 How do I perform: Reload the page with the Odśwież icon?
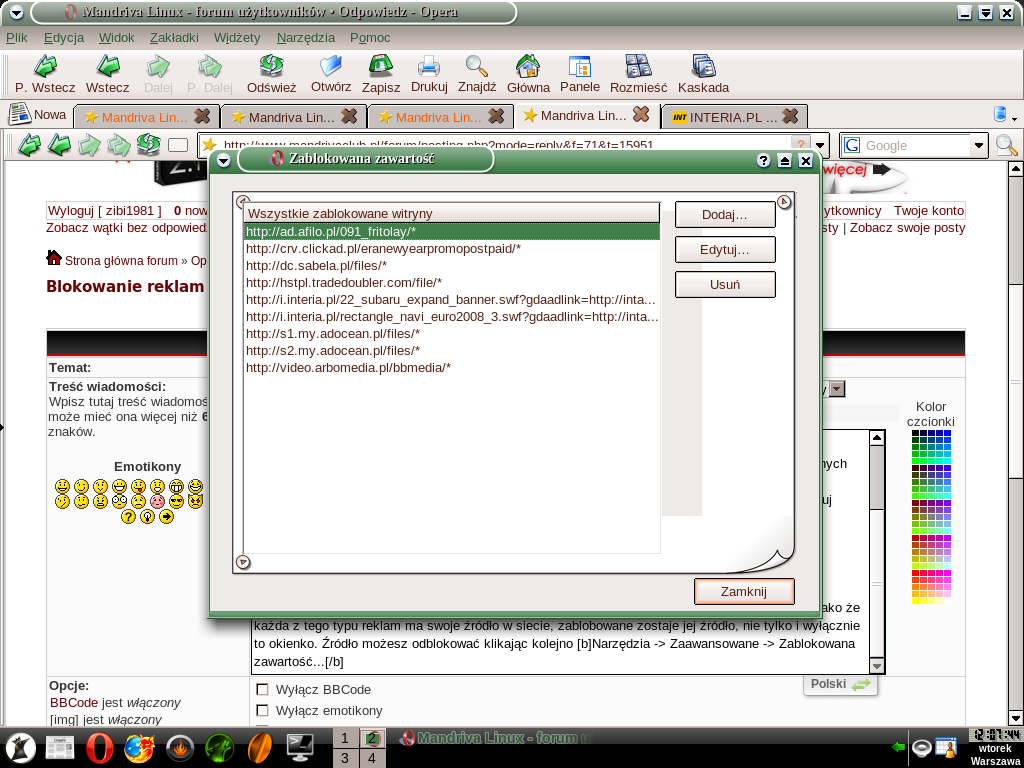[271, 66]
